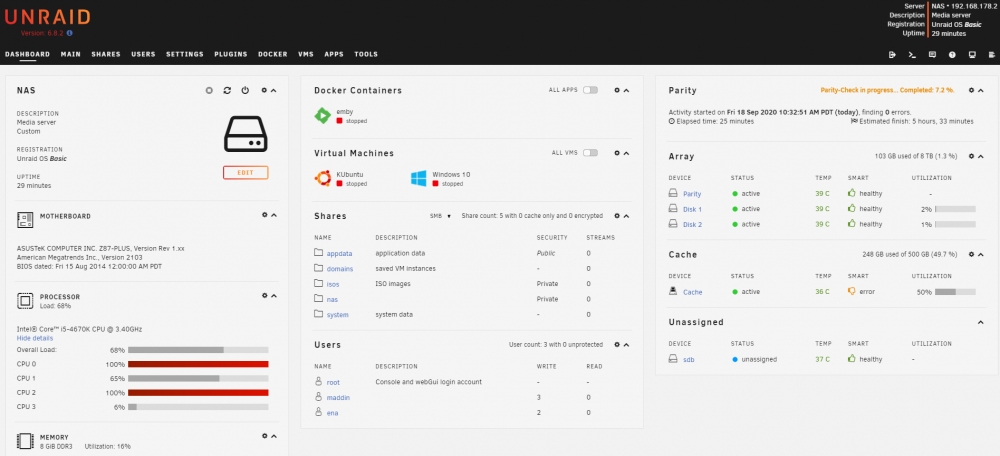This screenshot has height=456, width=1000.
Task: Open the SETTINGS menu tab
Action: tap(185, 54)
